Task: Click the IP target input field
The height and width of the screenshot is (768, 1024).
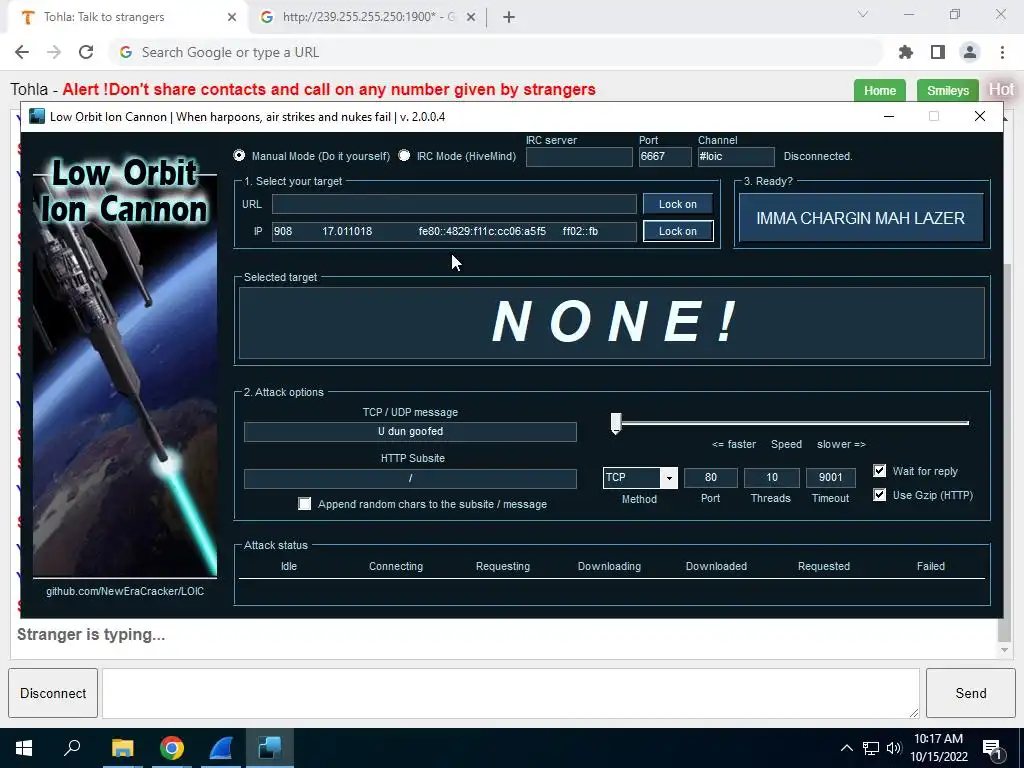Action: [x=454, y=231]
